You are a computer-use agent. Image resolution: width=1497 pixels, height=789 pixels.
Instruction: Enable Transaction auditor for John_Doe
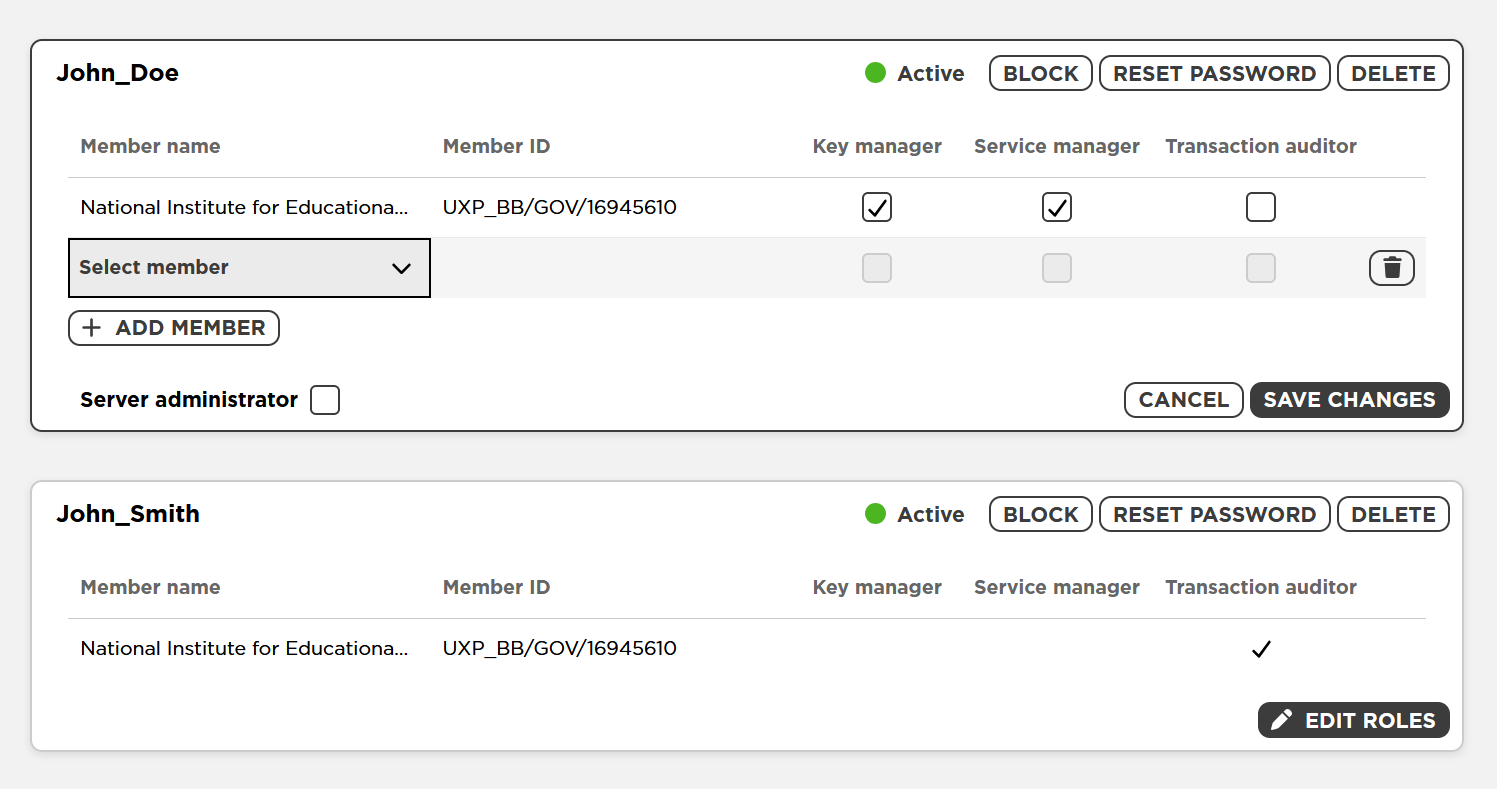1260,207
